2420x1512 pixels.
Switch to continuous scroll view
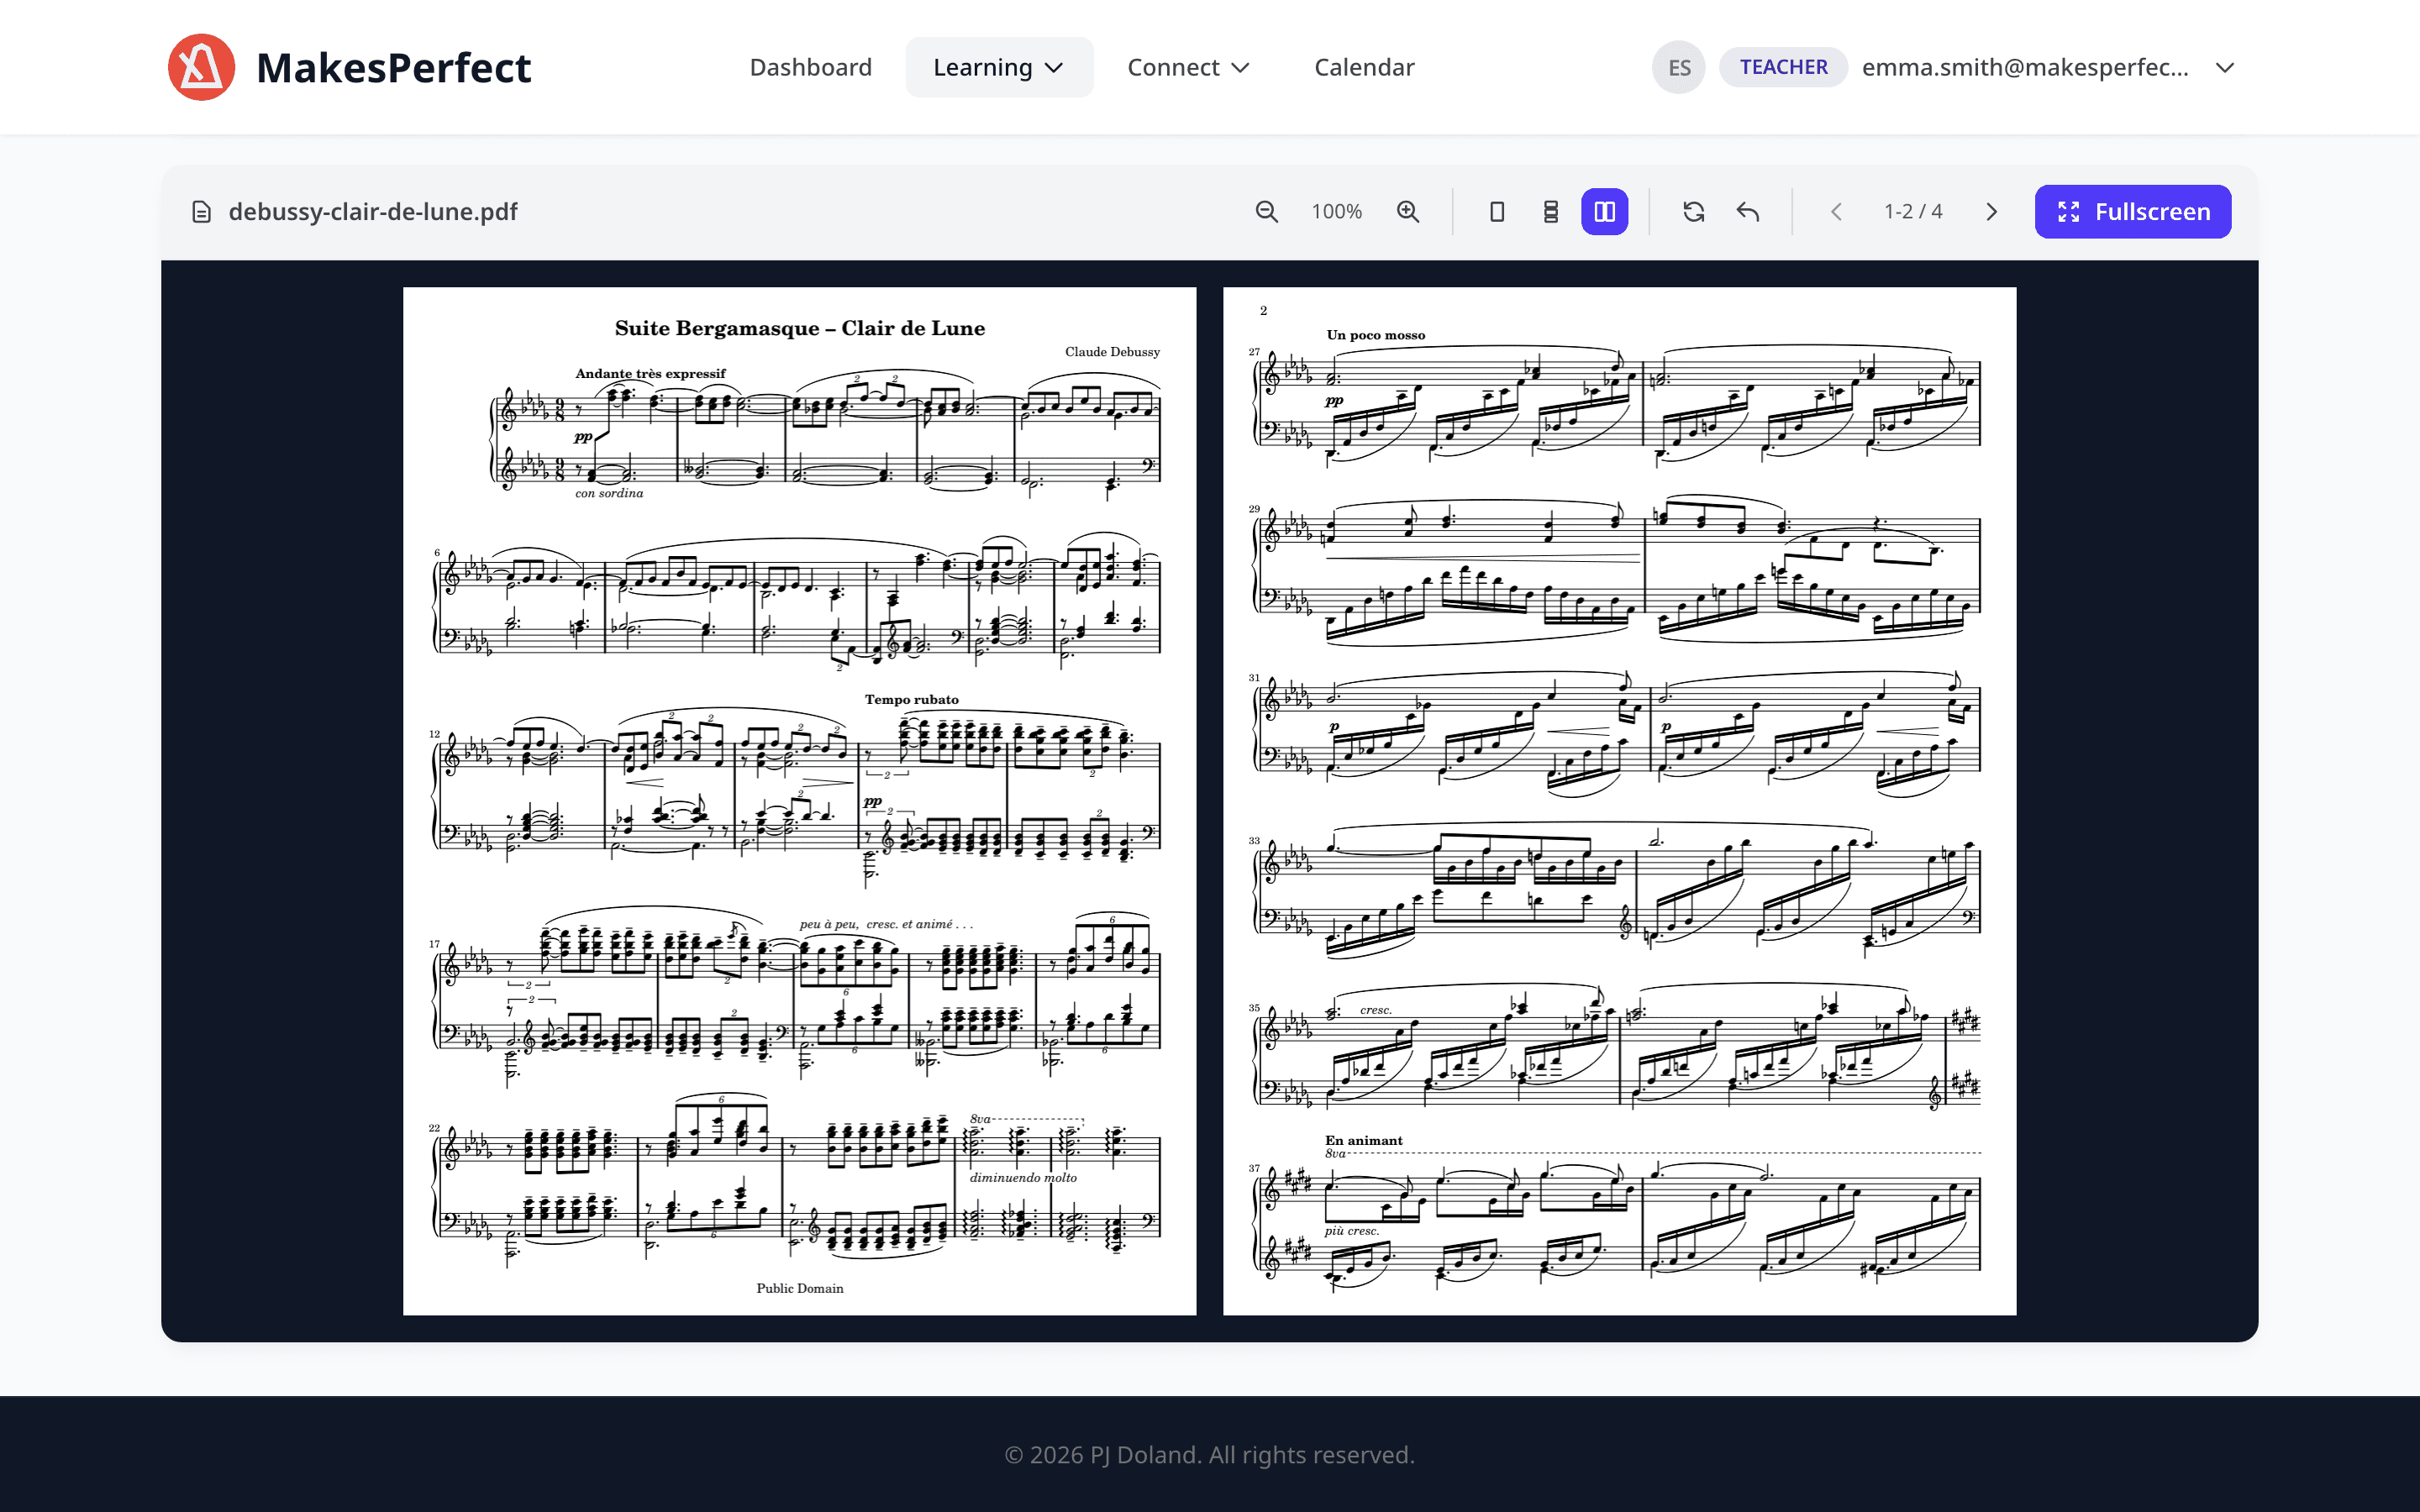pos(1551,212)
